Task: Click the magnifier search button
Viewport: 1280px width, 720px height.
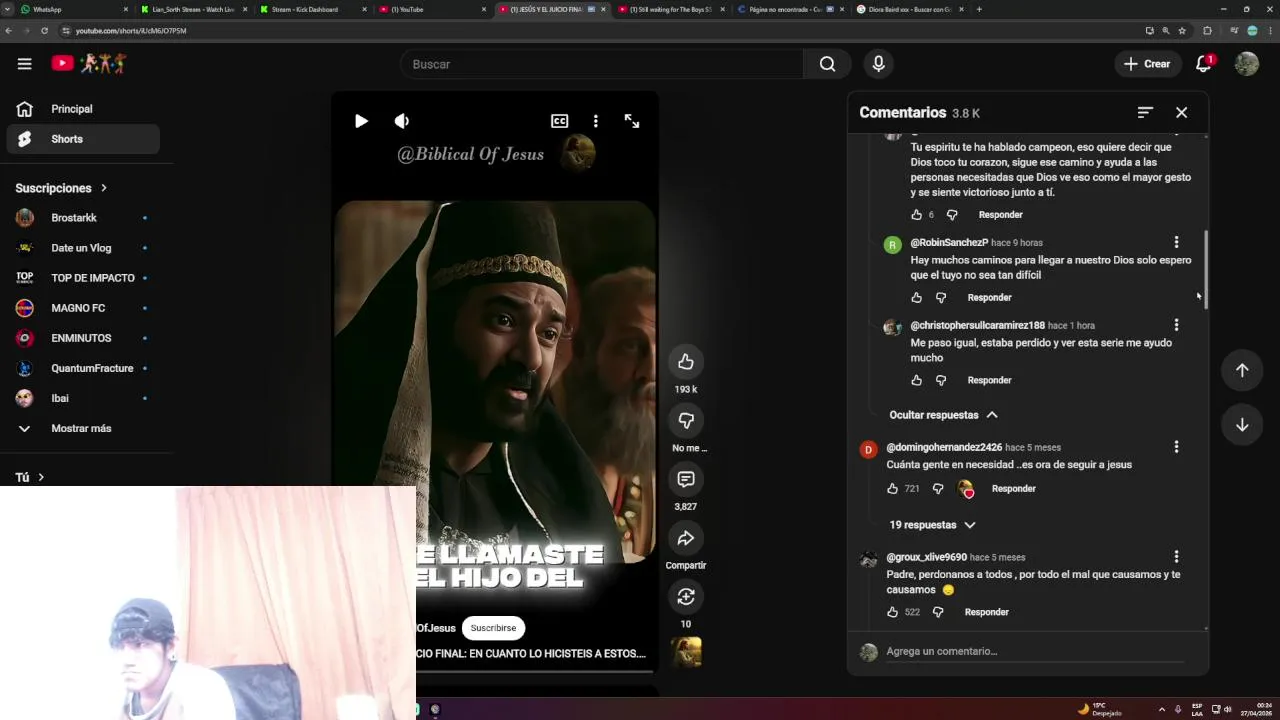Action: click(827, 64)
